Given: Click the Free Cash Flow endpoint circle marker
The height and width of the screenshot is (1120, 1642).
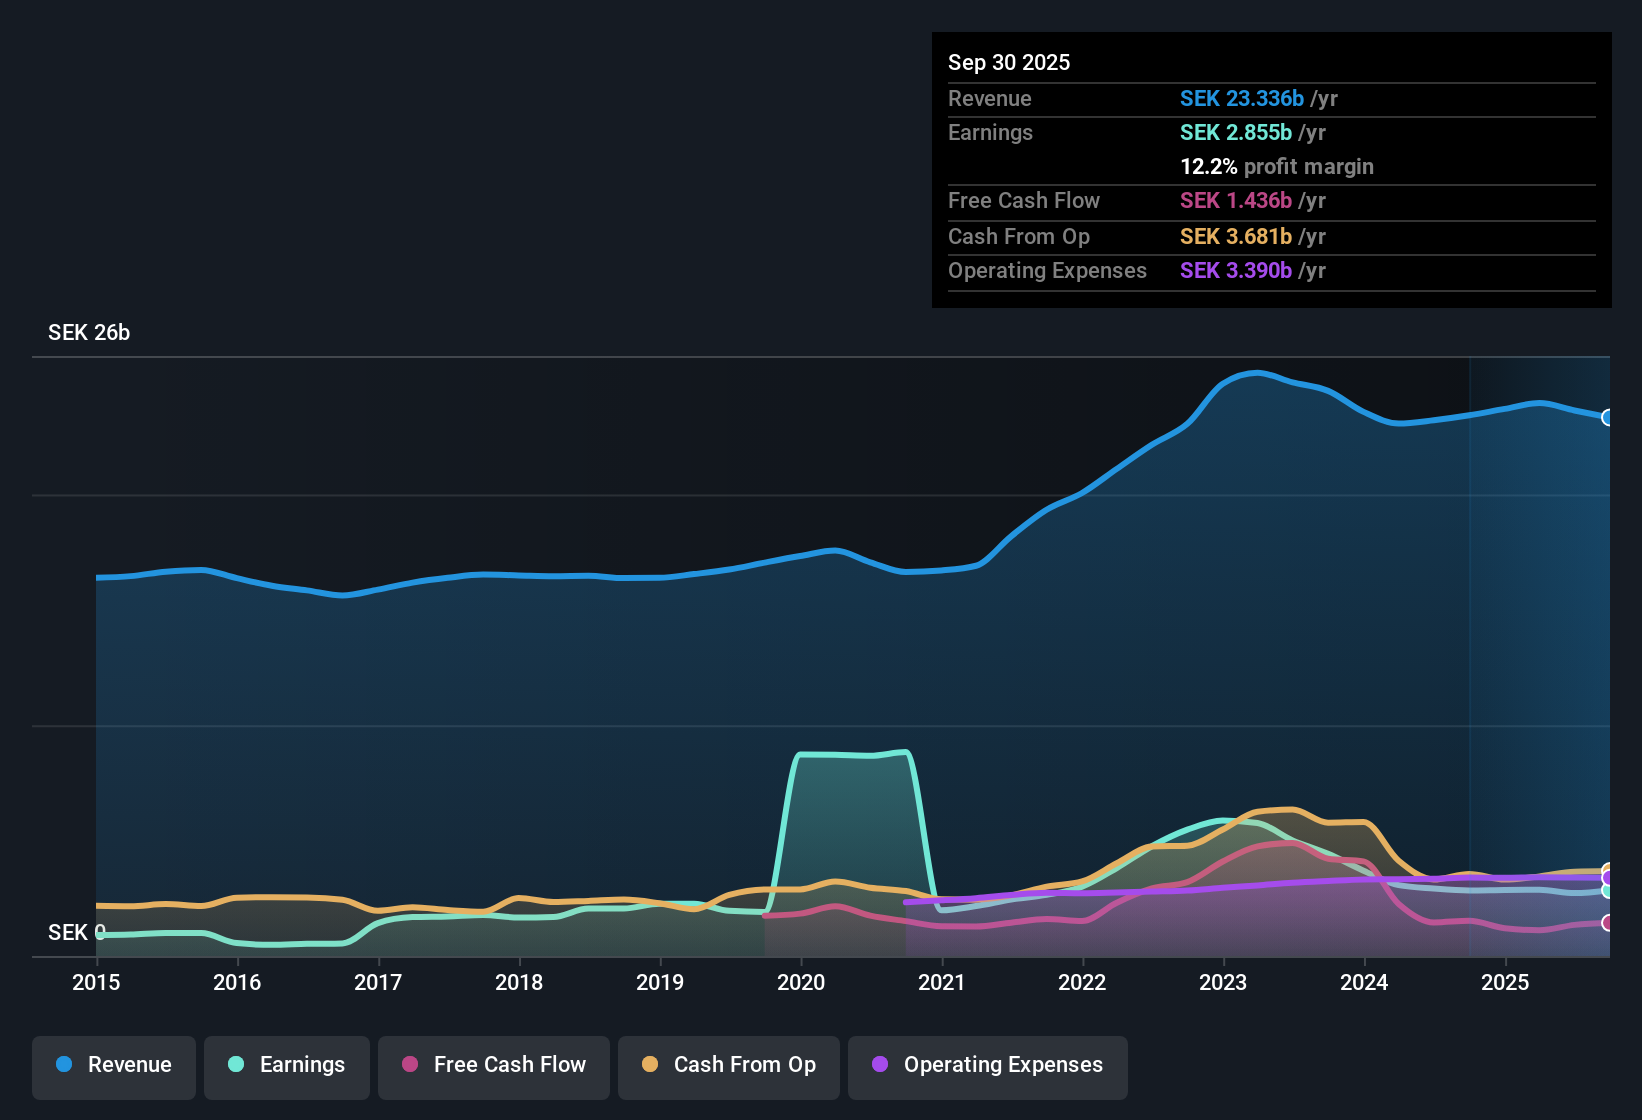Looking at the screenshot, I should (x=1608, y=922).
